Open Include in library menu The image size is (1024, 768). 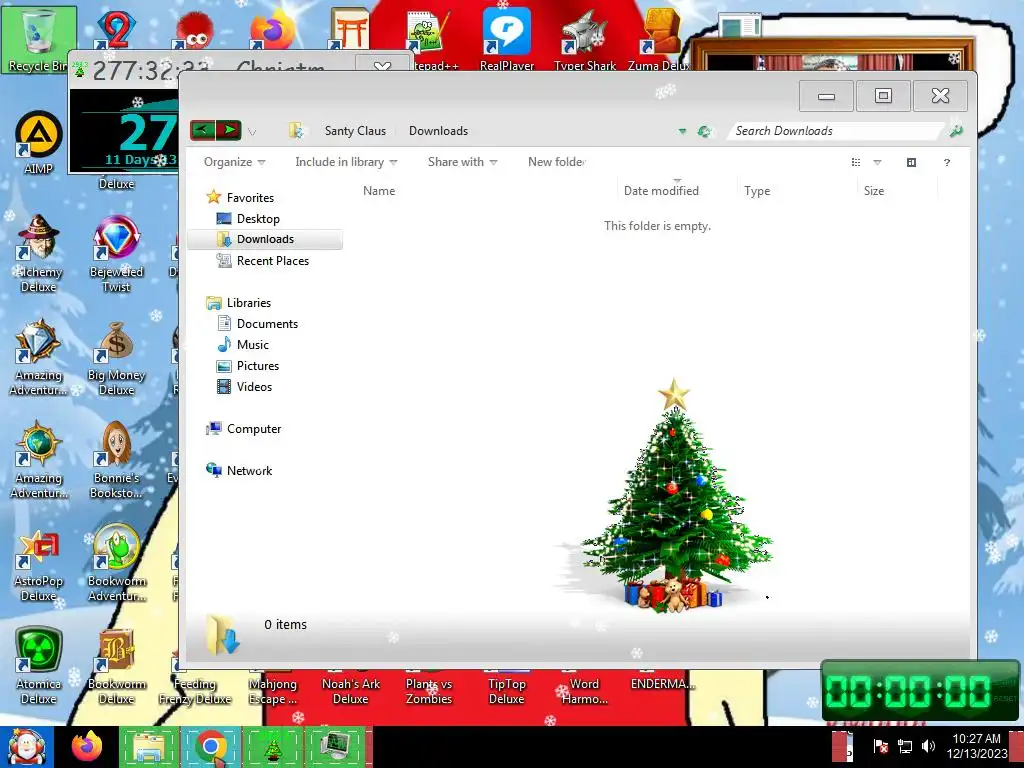pos(345,162)
